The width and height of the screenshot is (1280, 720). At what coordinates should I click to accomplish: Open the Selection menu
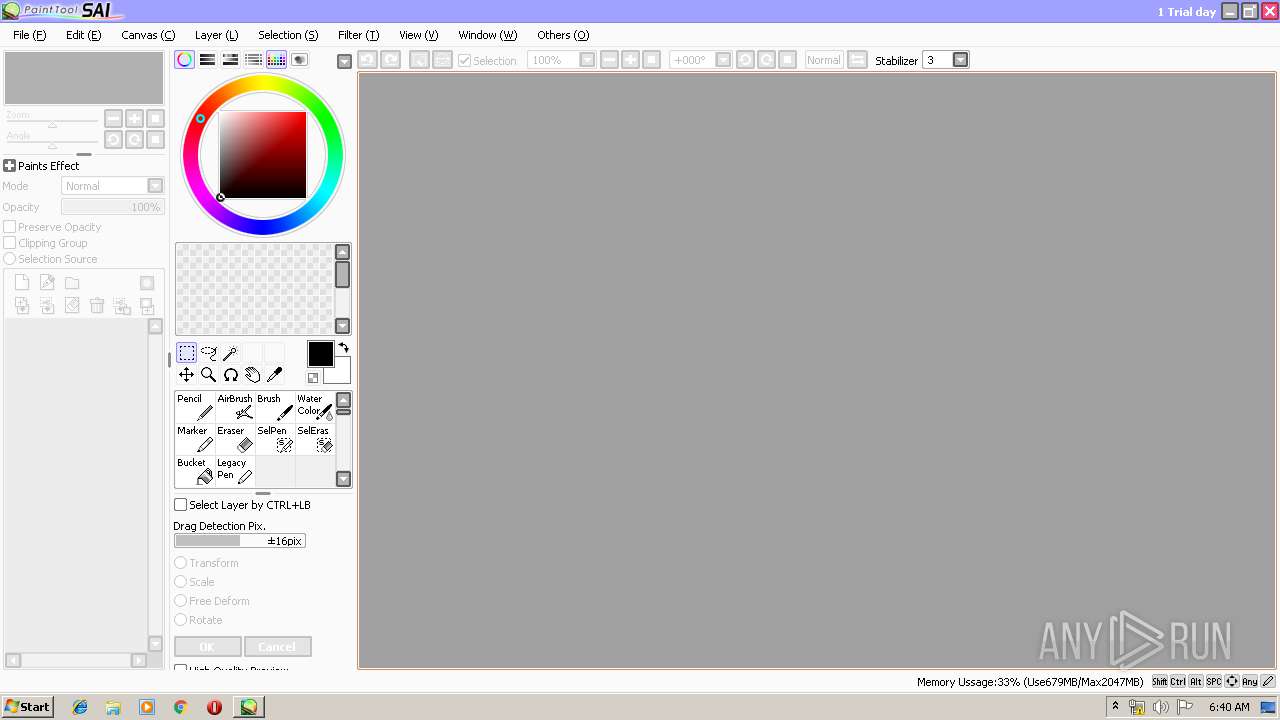tap(288, 35)
